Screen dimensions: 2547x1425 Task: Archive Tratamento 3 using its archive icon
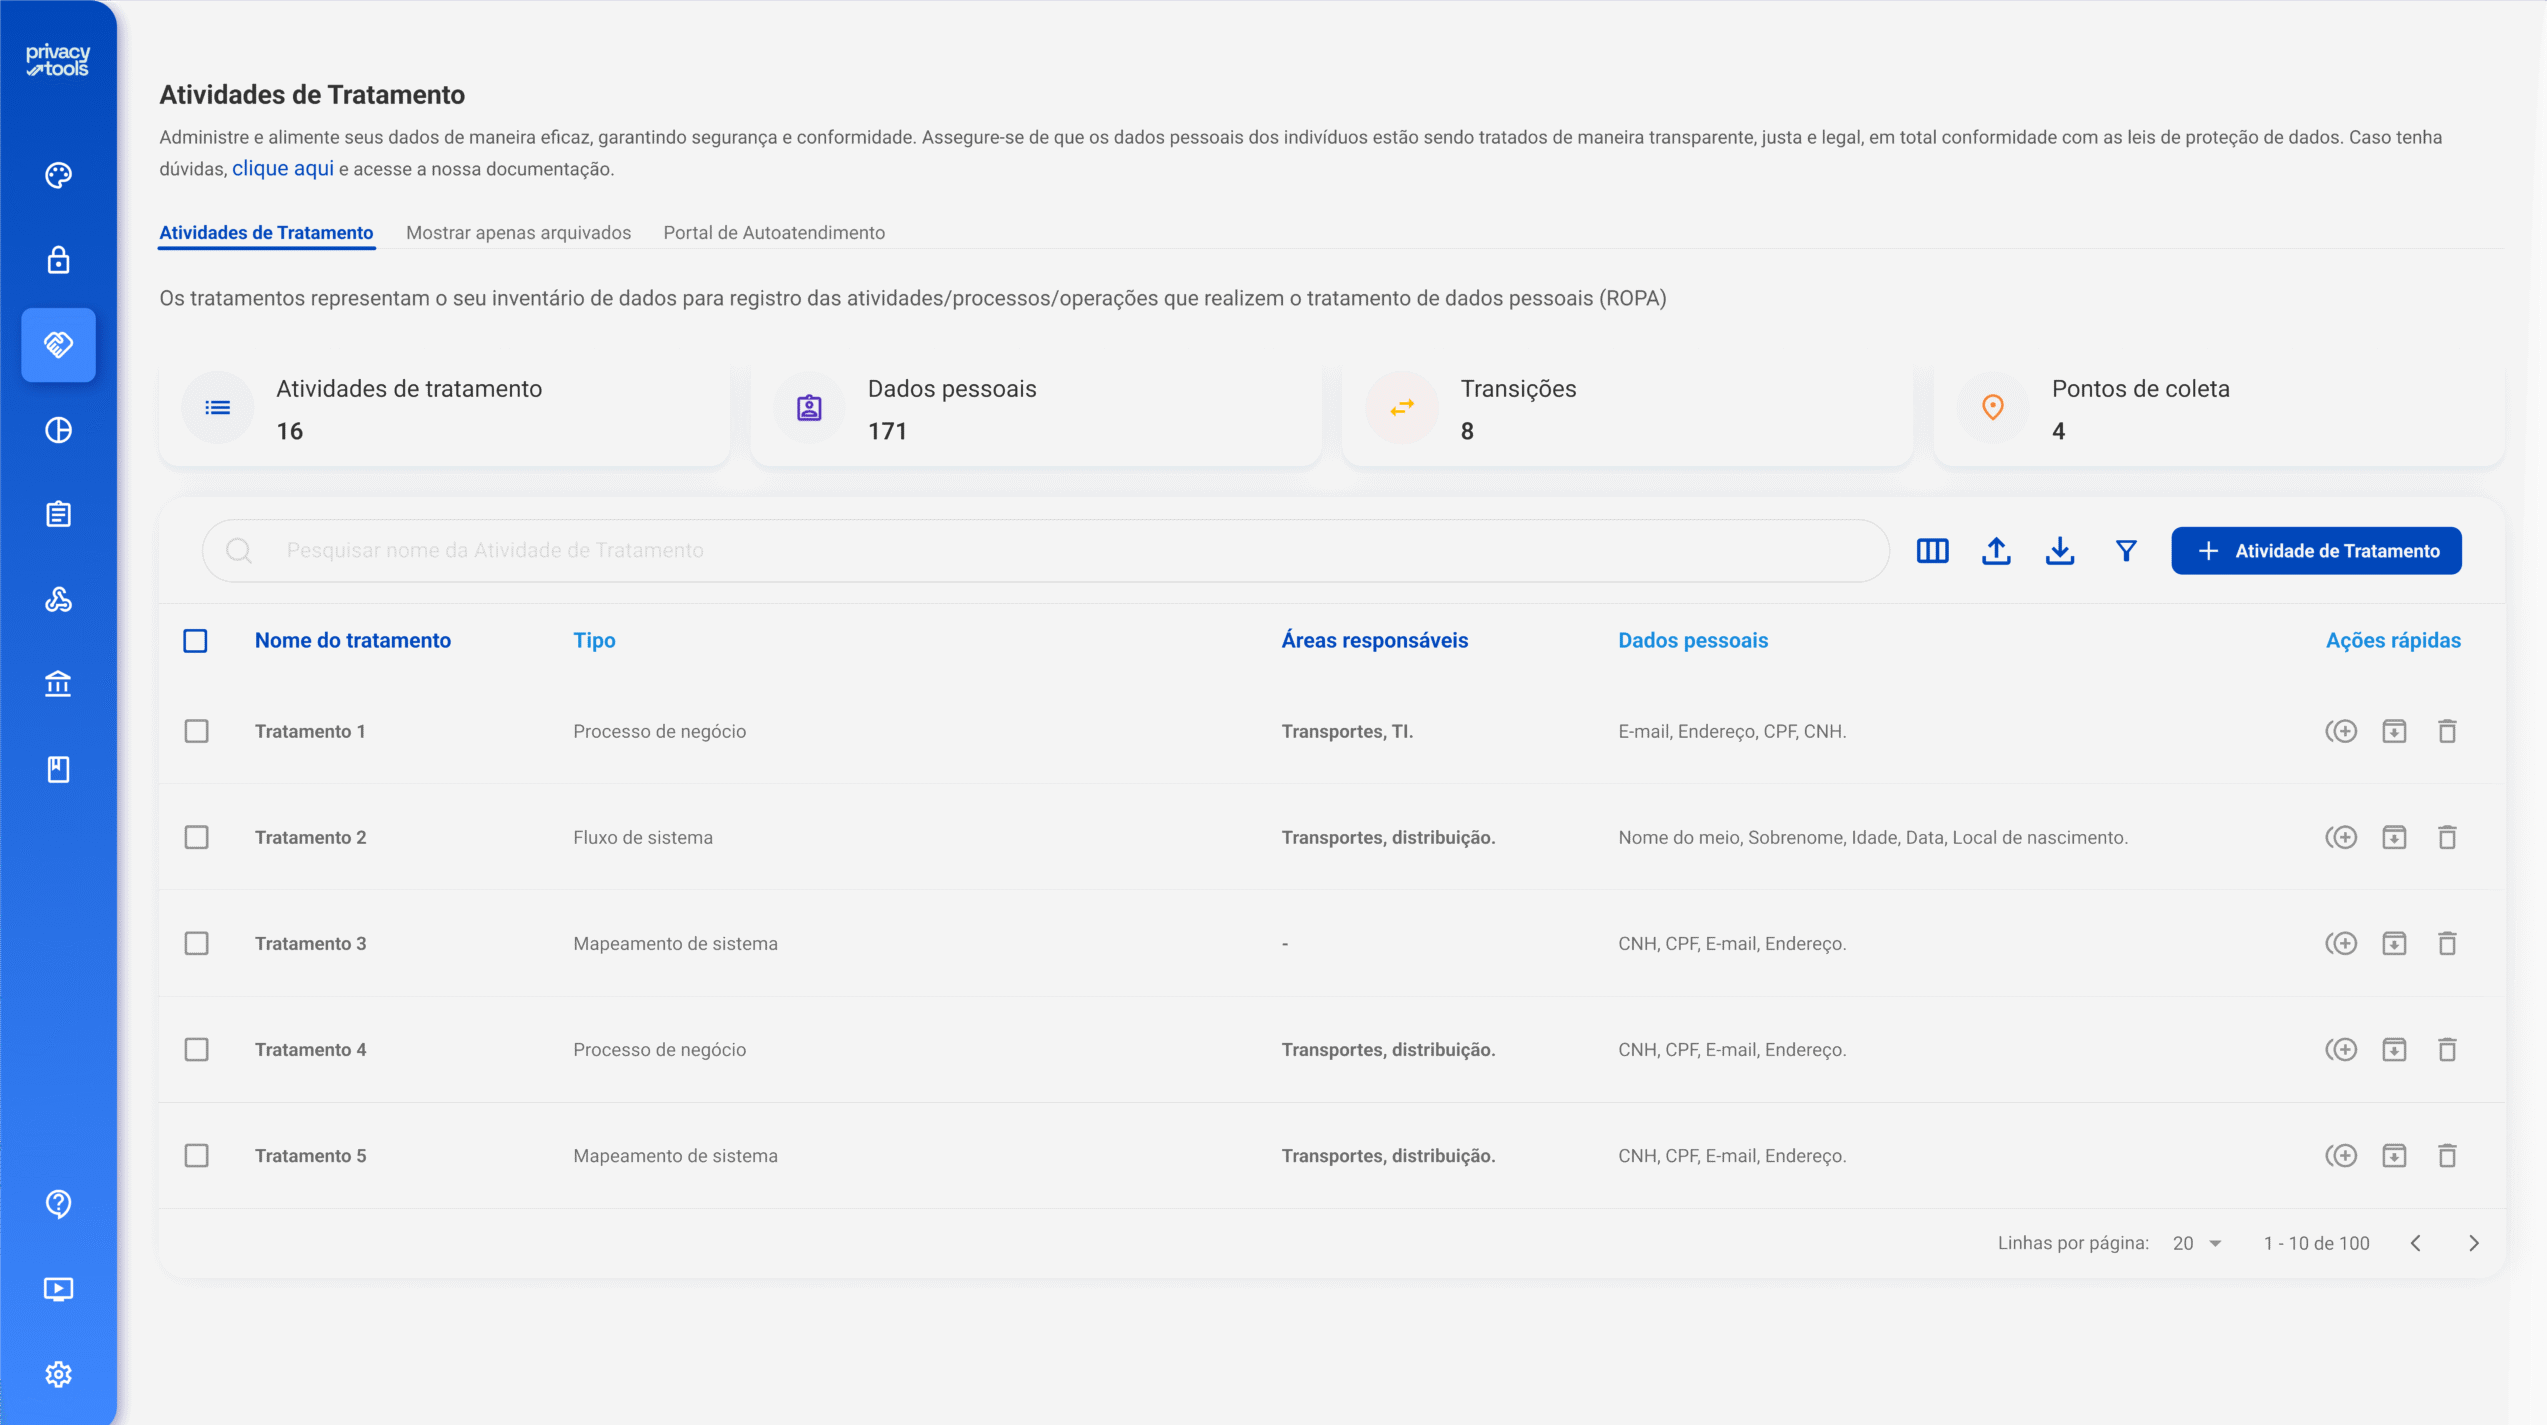tap(2394, 944)
